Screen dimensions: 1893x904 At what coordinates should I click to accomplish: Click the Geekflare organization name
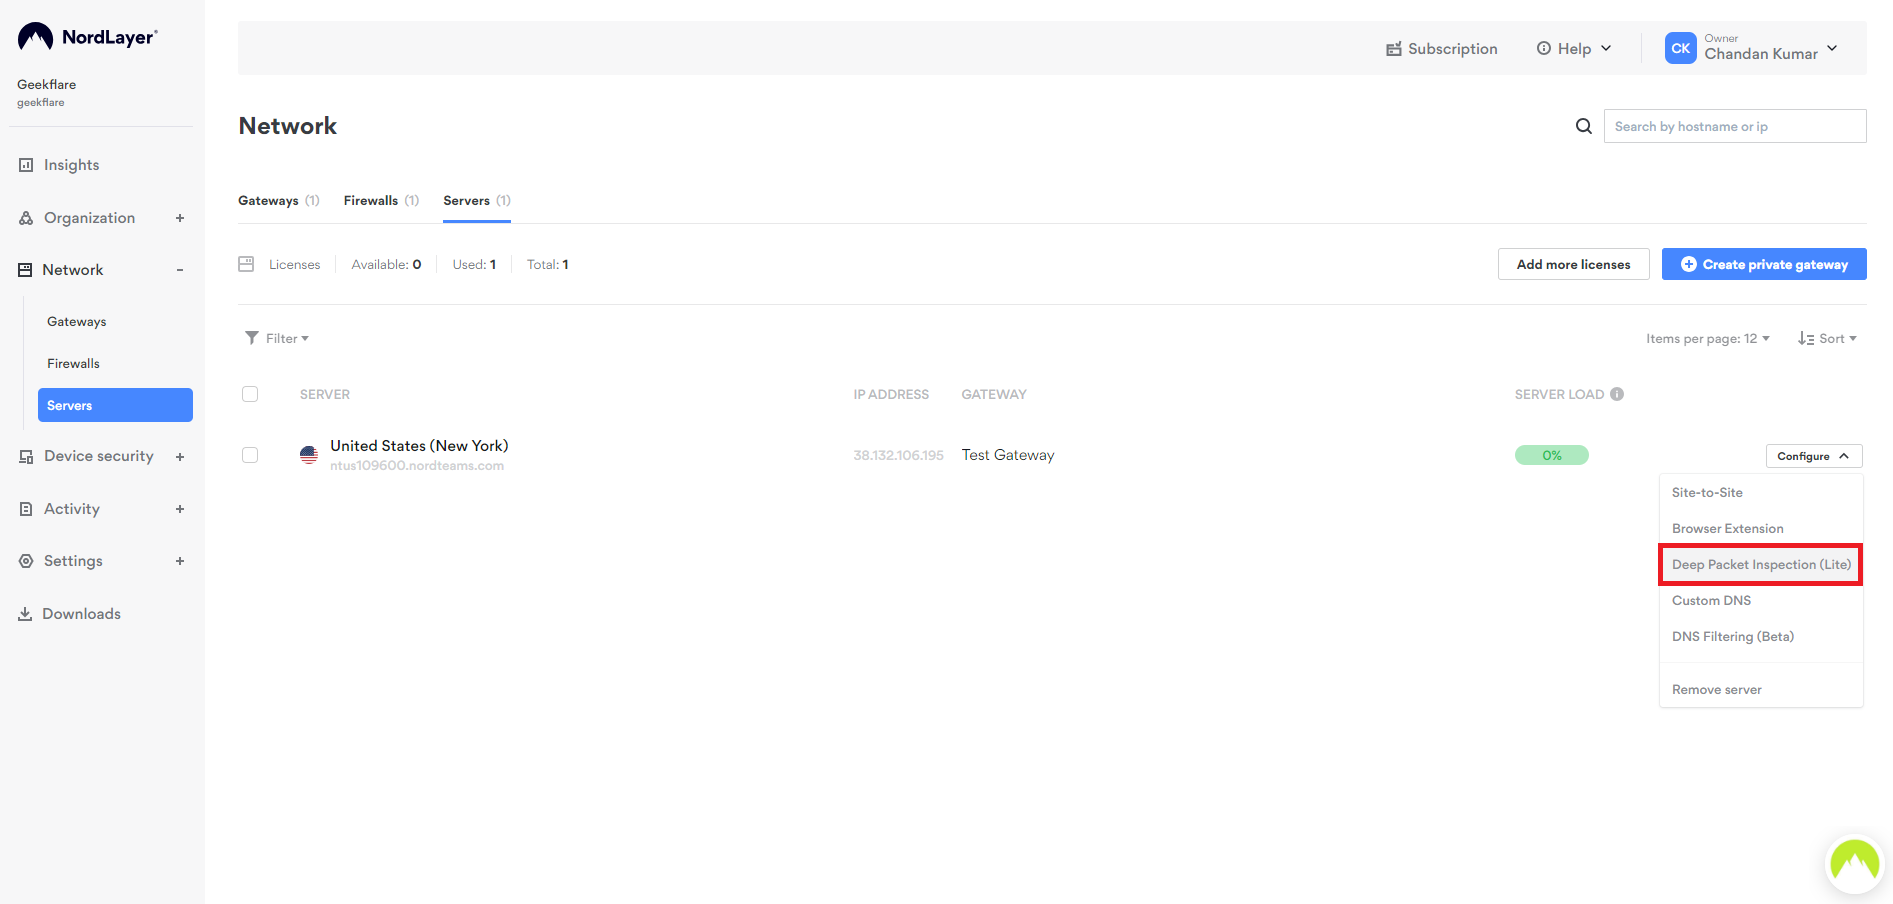tap(46, 84)
